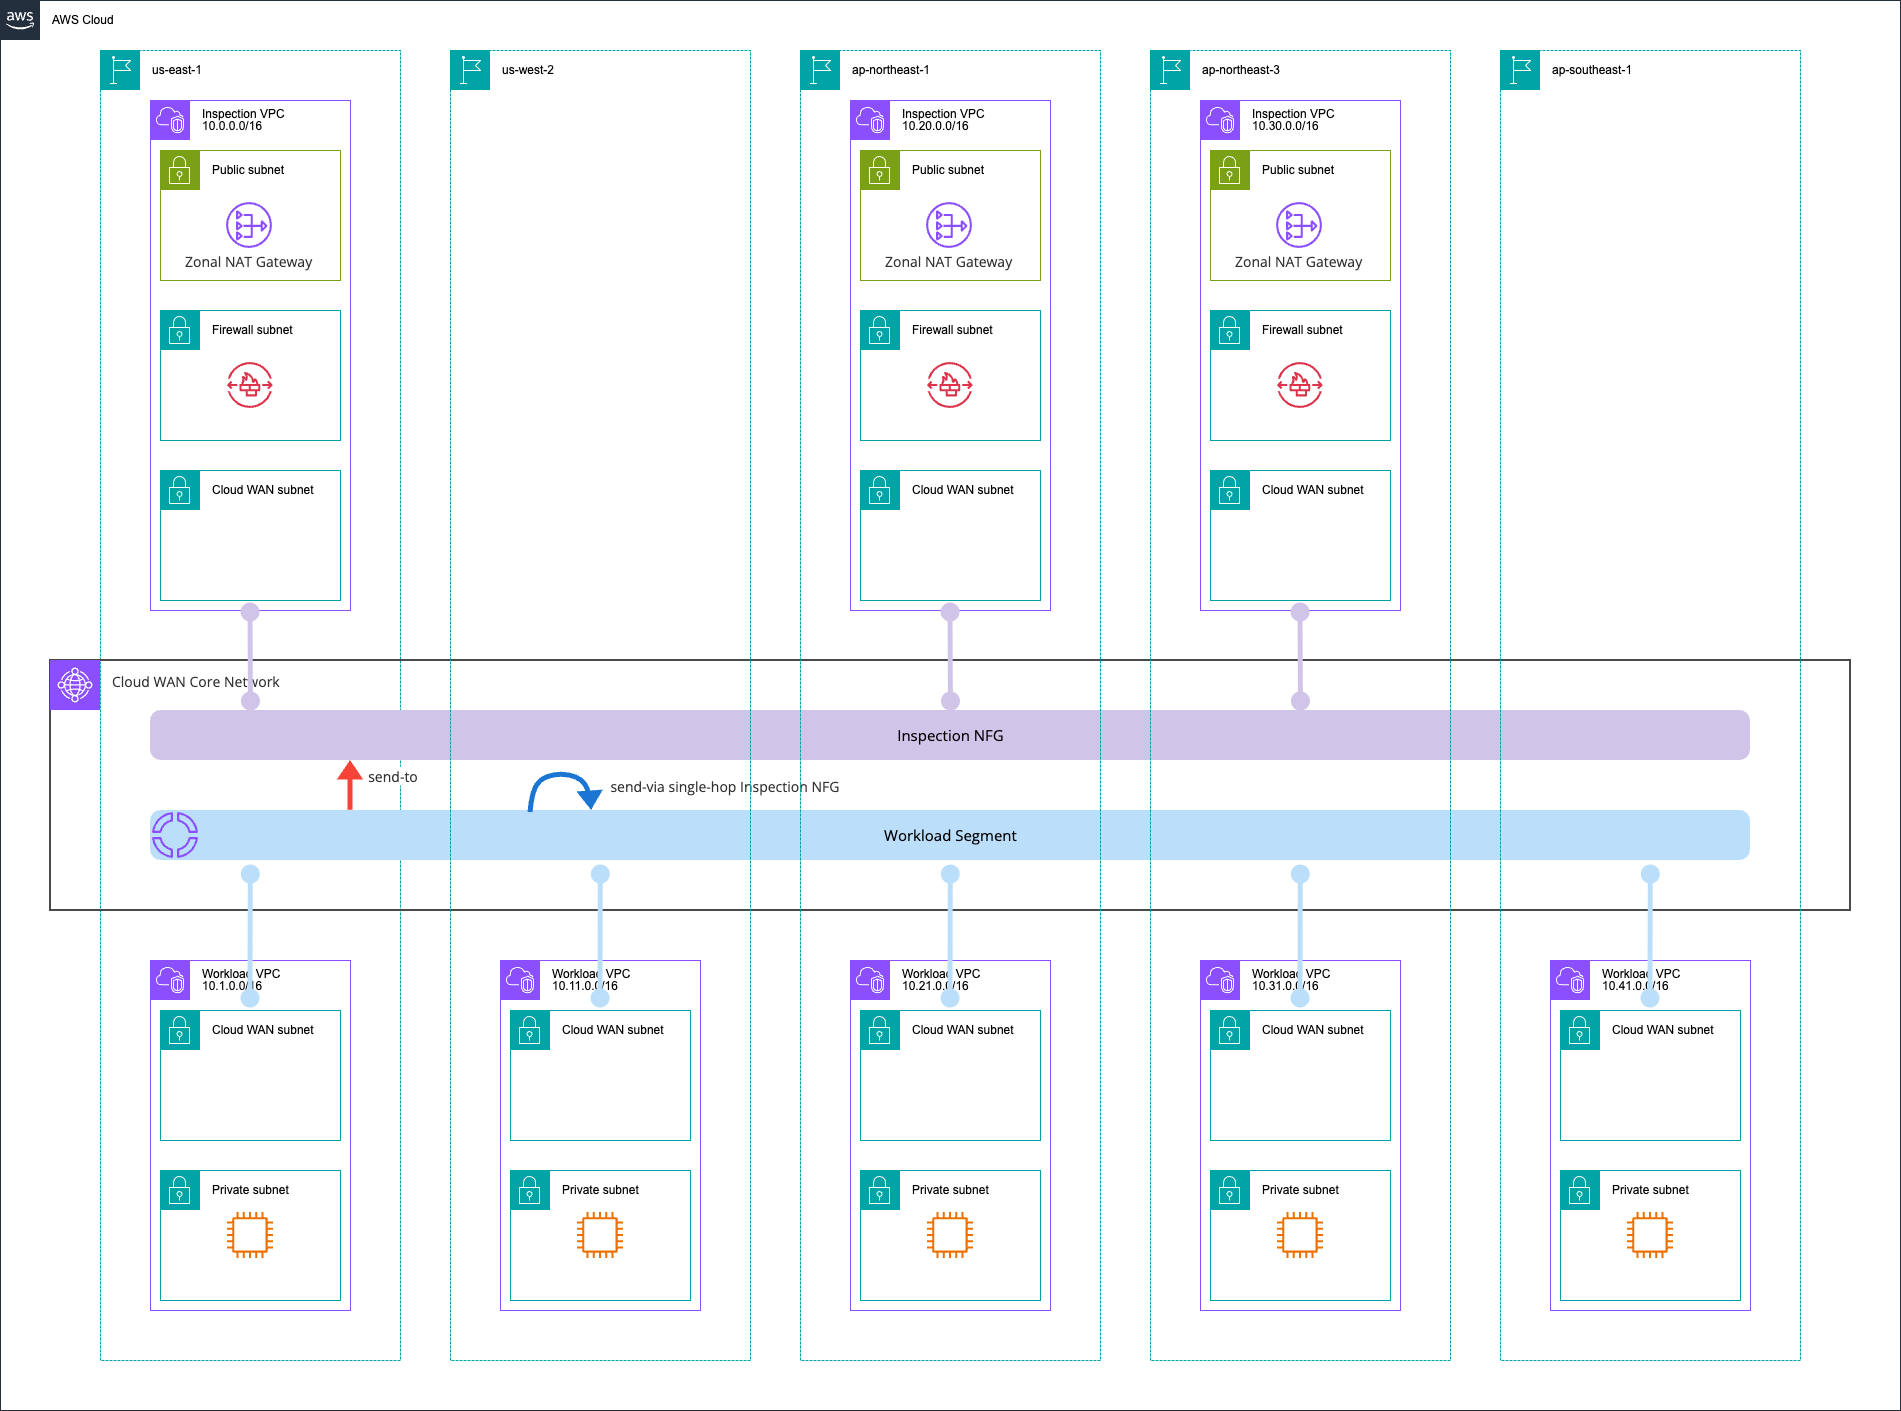Click the Workload VPC 10.21.0.0/16 cloud icon
The image size is (1901, 1411).
tap(870, 980)
